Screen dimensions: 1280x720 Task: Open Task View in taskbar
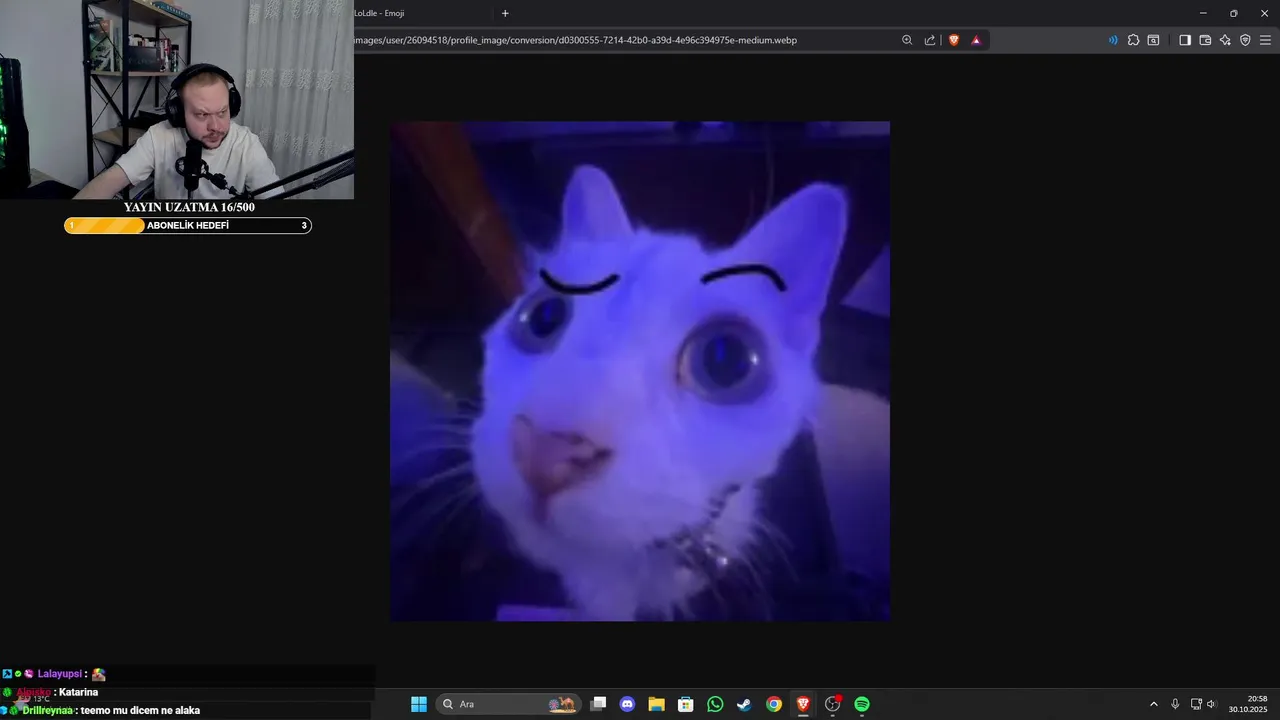click(x=598, y=704)
